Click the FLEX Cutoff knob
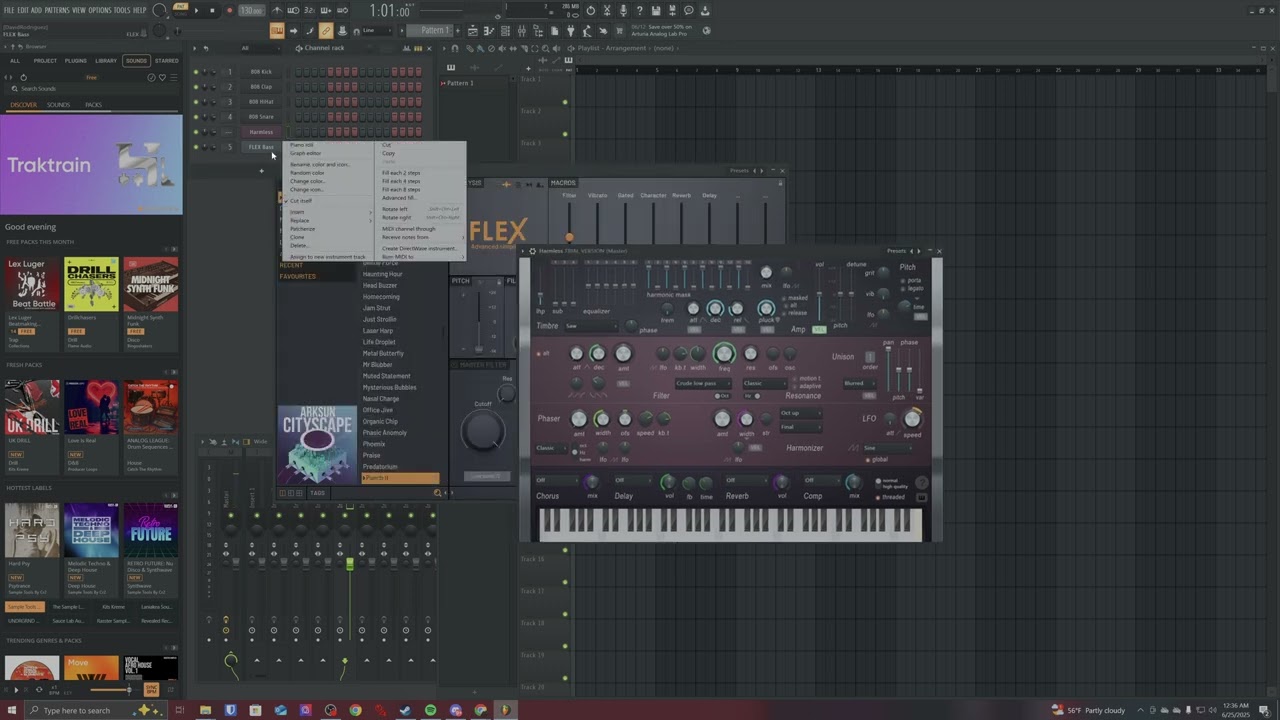 (x=482, y=431)
